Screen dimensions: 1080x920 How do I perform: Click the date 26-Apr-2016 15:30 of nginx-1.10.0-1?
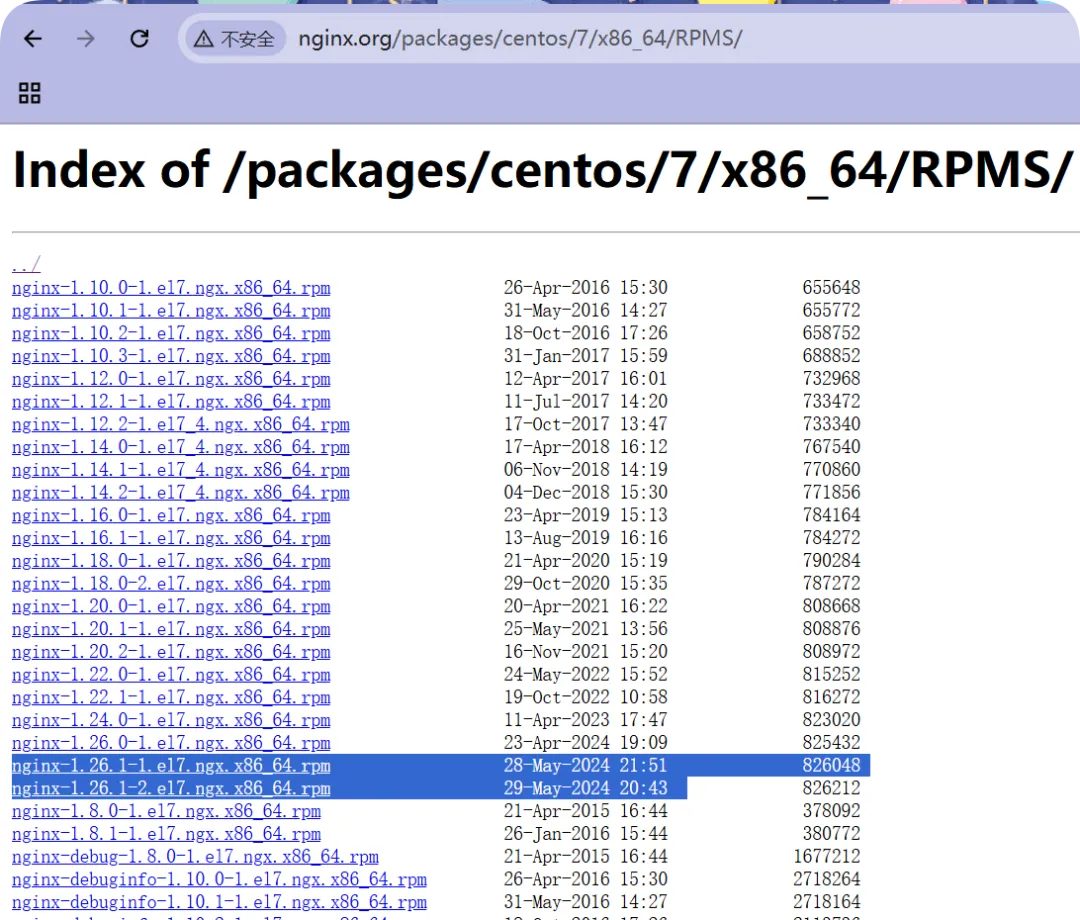pos(585,287)
